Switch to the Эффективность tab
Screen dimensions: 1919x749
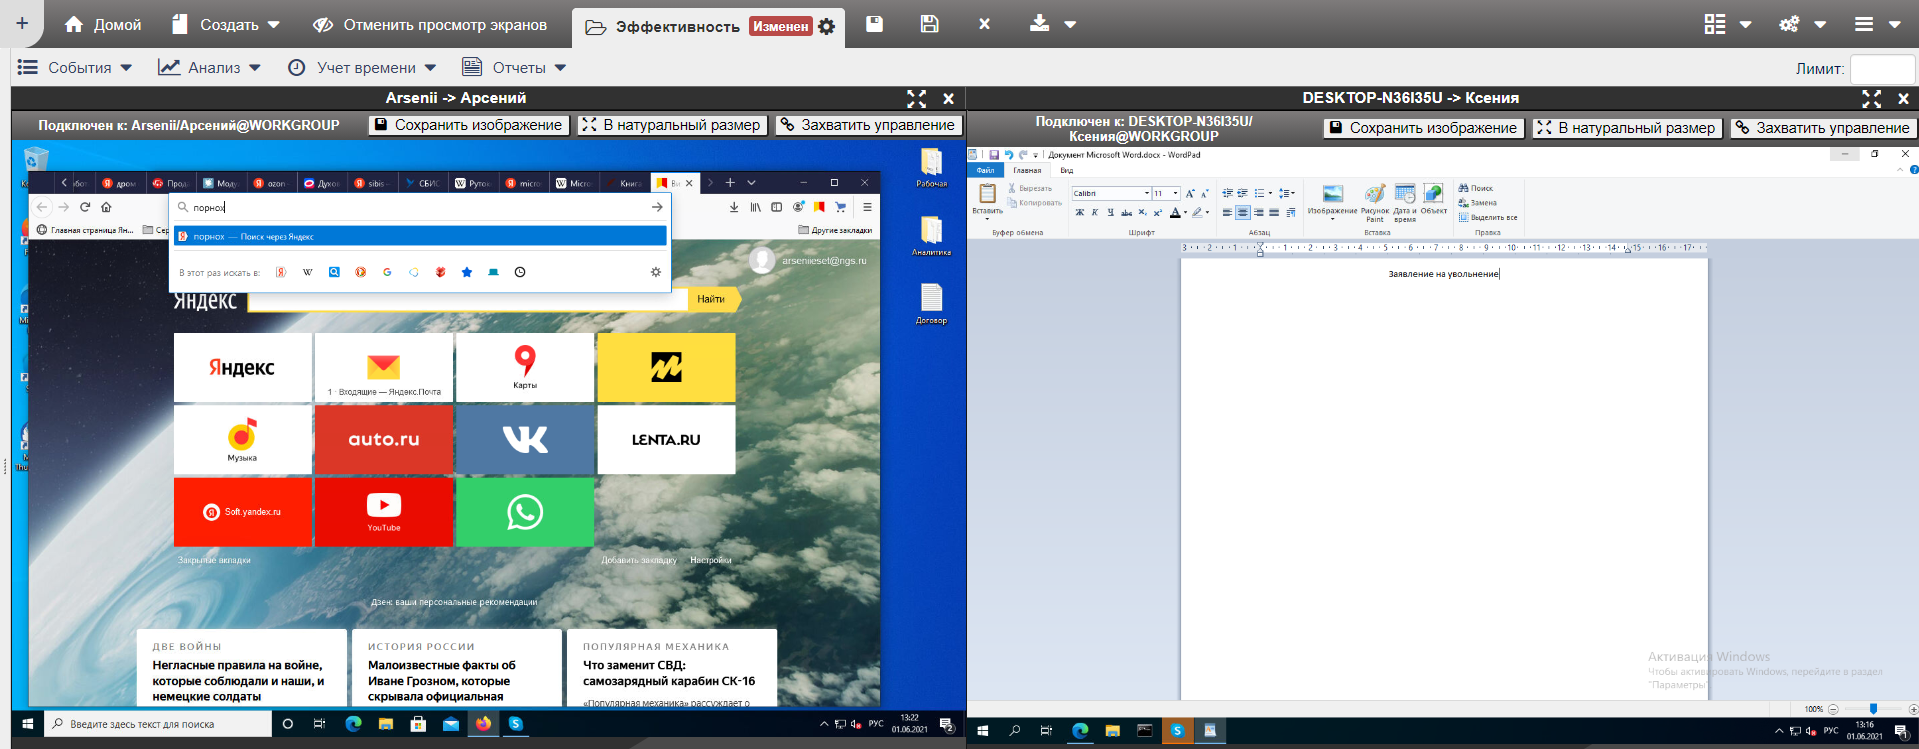coord(677,27)
